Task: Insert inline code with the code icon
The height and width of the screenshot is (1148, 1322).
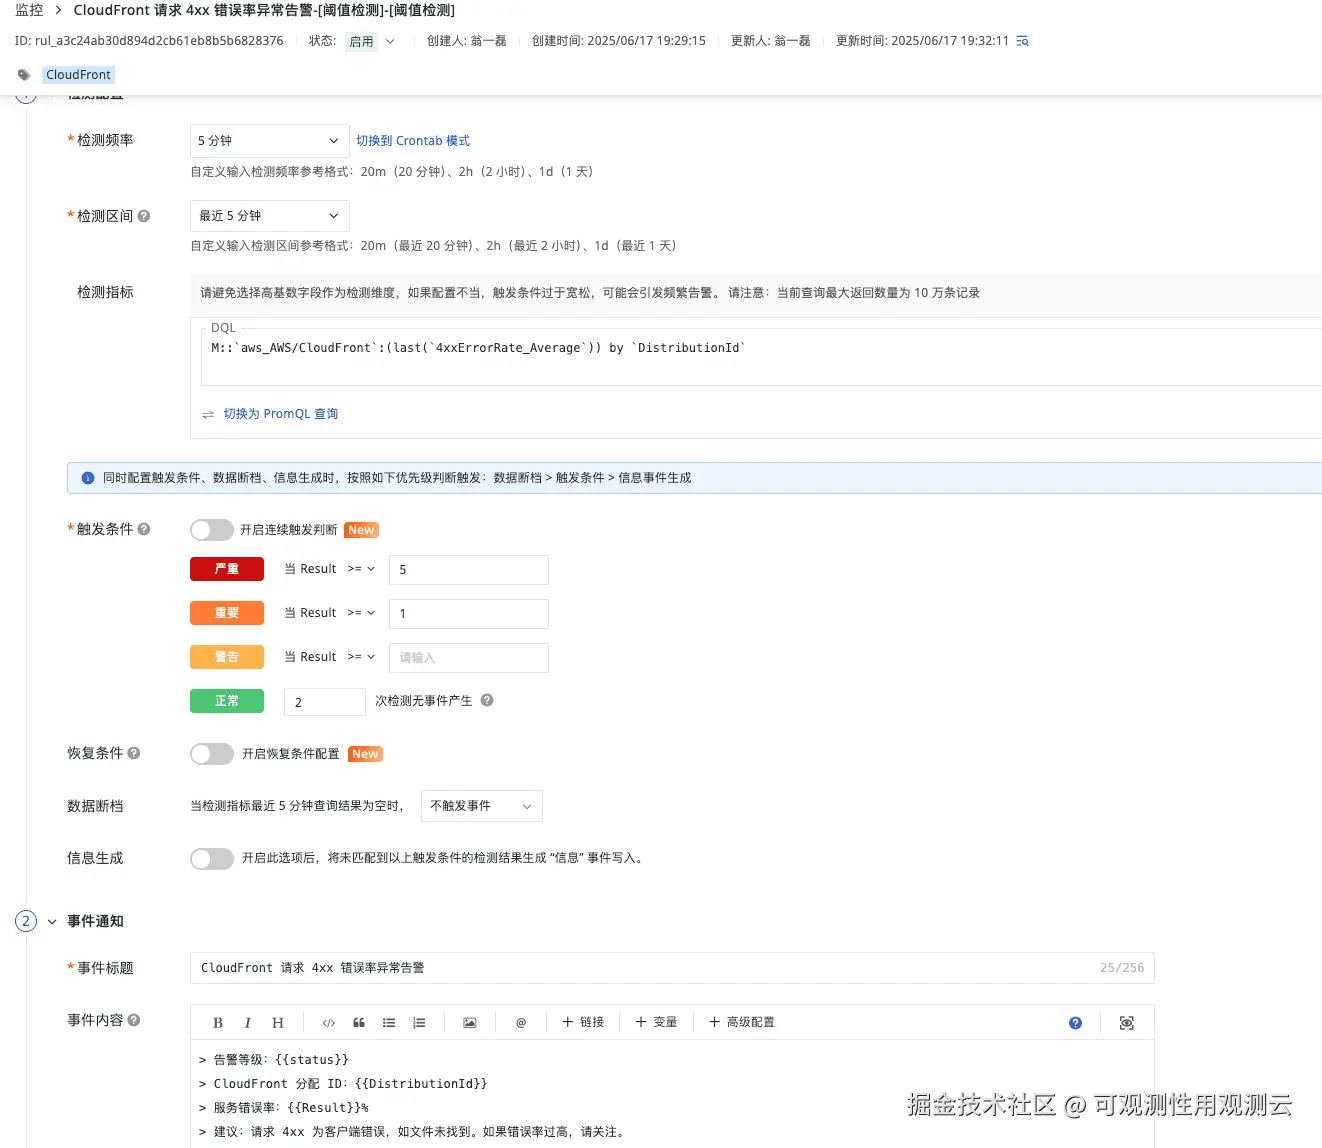Action: (x=328, y=1023)
